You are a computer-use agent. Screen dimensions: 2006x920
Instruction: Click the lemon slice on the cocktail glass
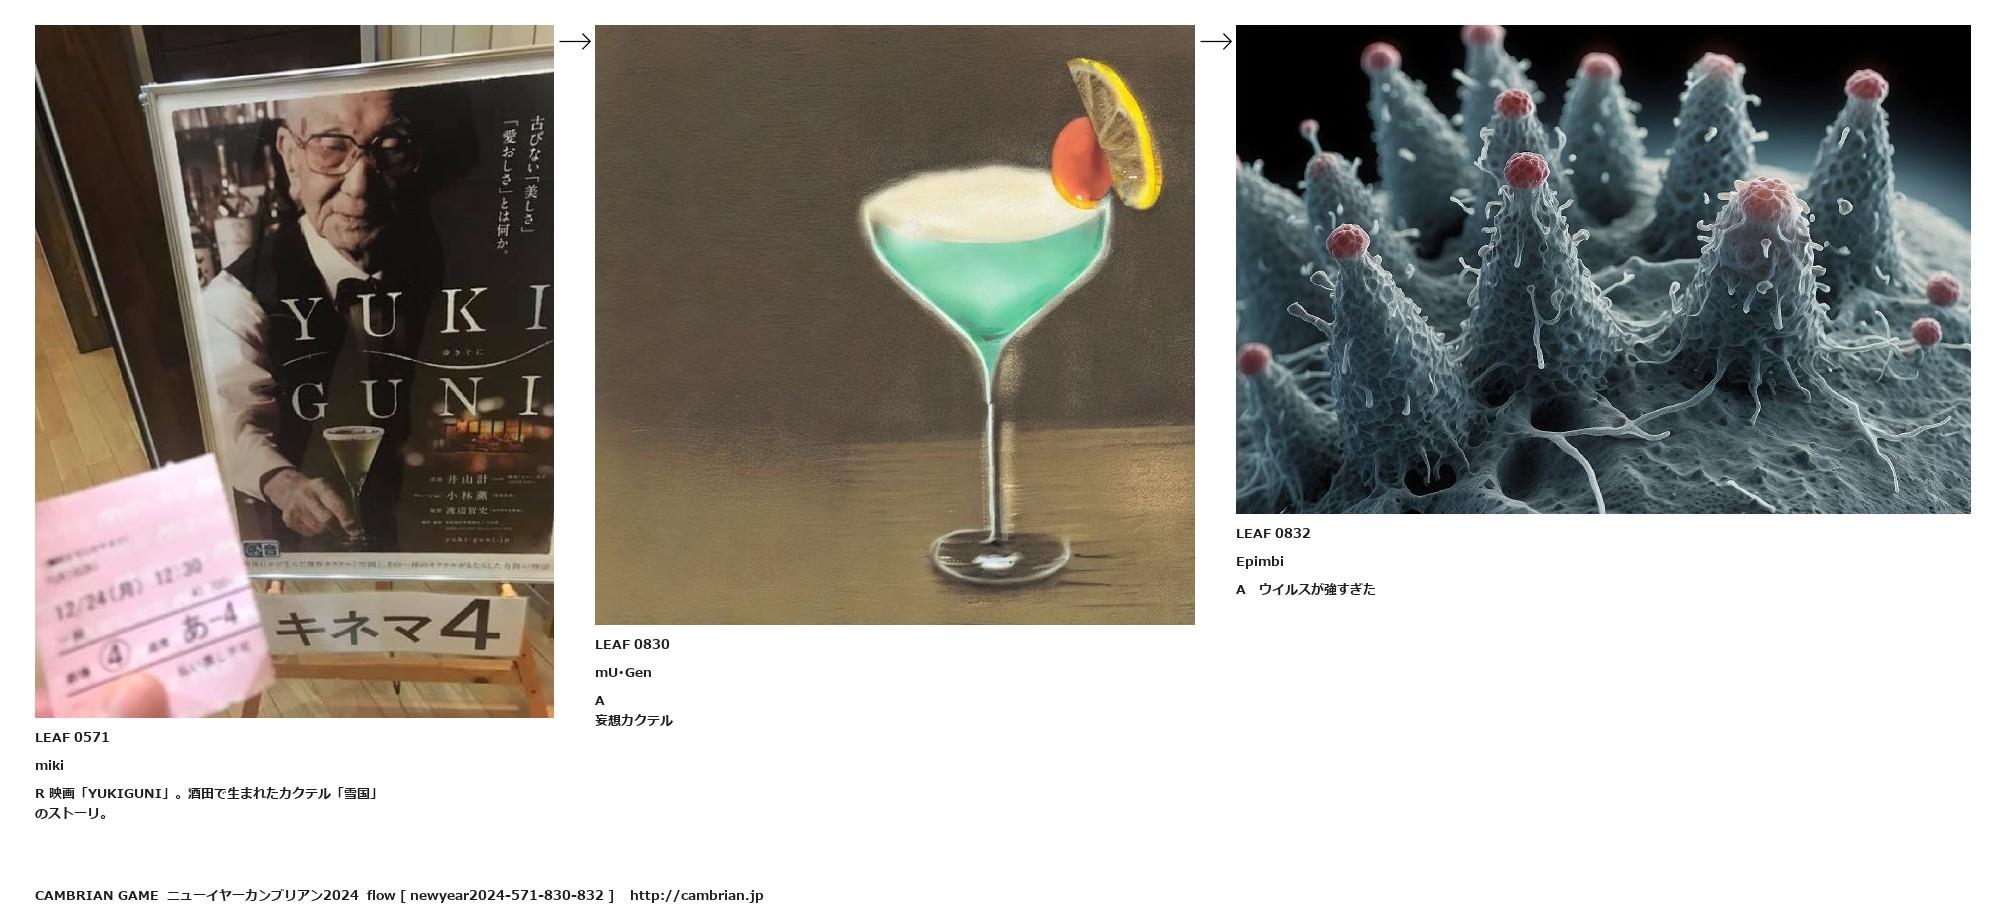(x=1117, y=134)
